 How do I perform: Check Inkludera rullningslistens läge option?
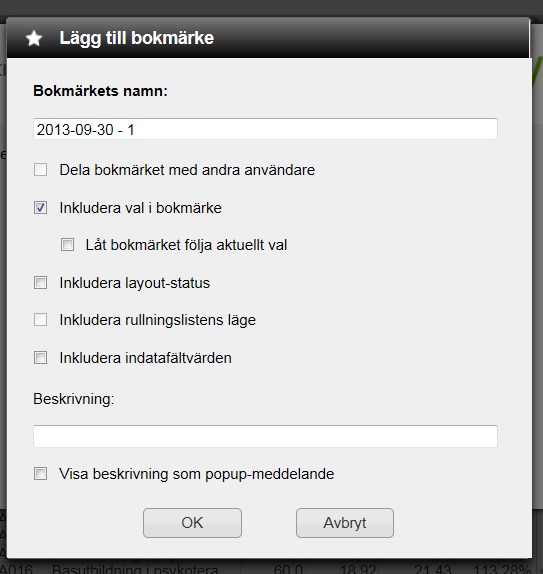coord(40,320)
